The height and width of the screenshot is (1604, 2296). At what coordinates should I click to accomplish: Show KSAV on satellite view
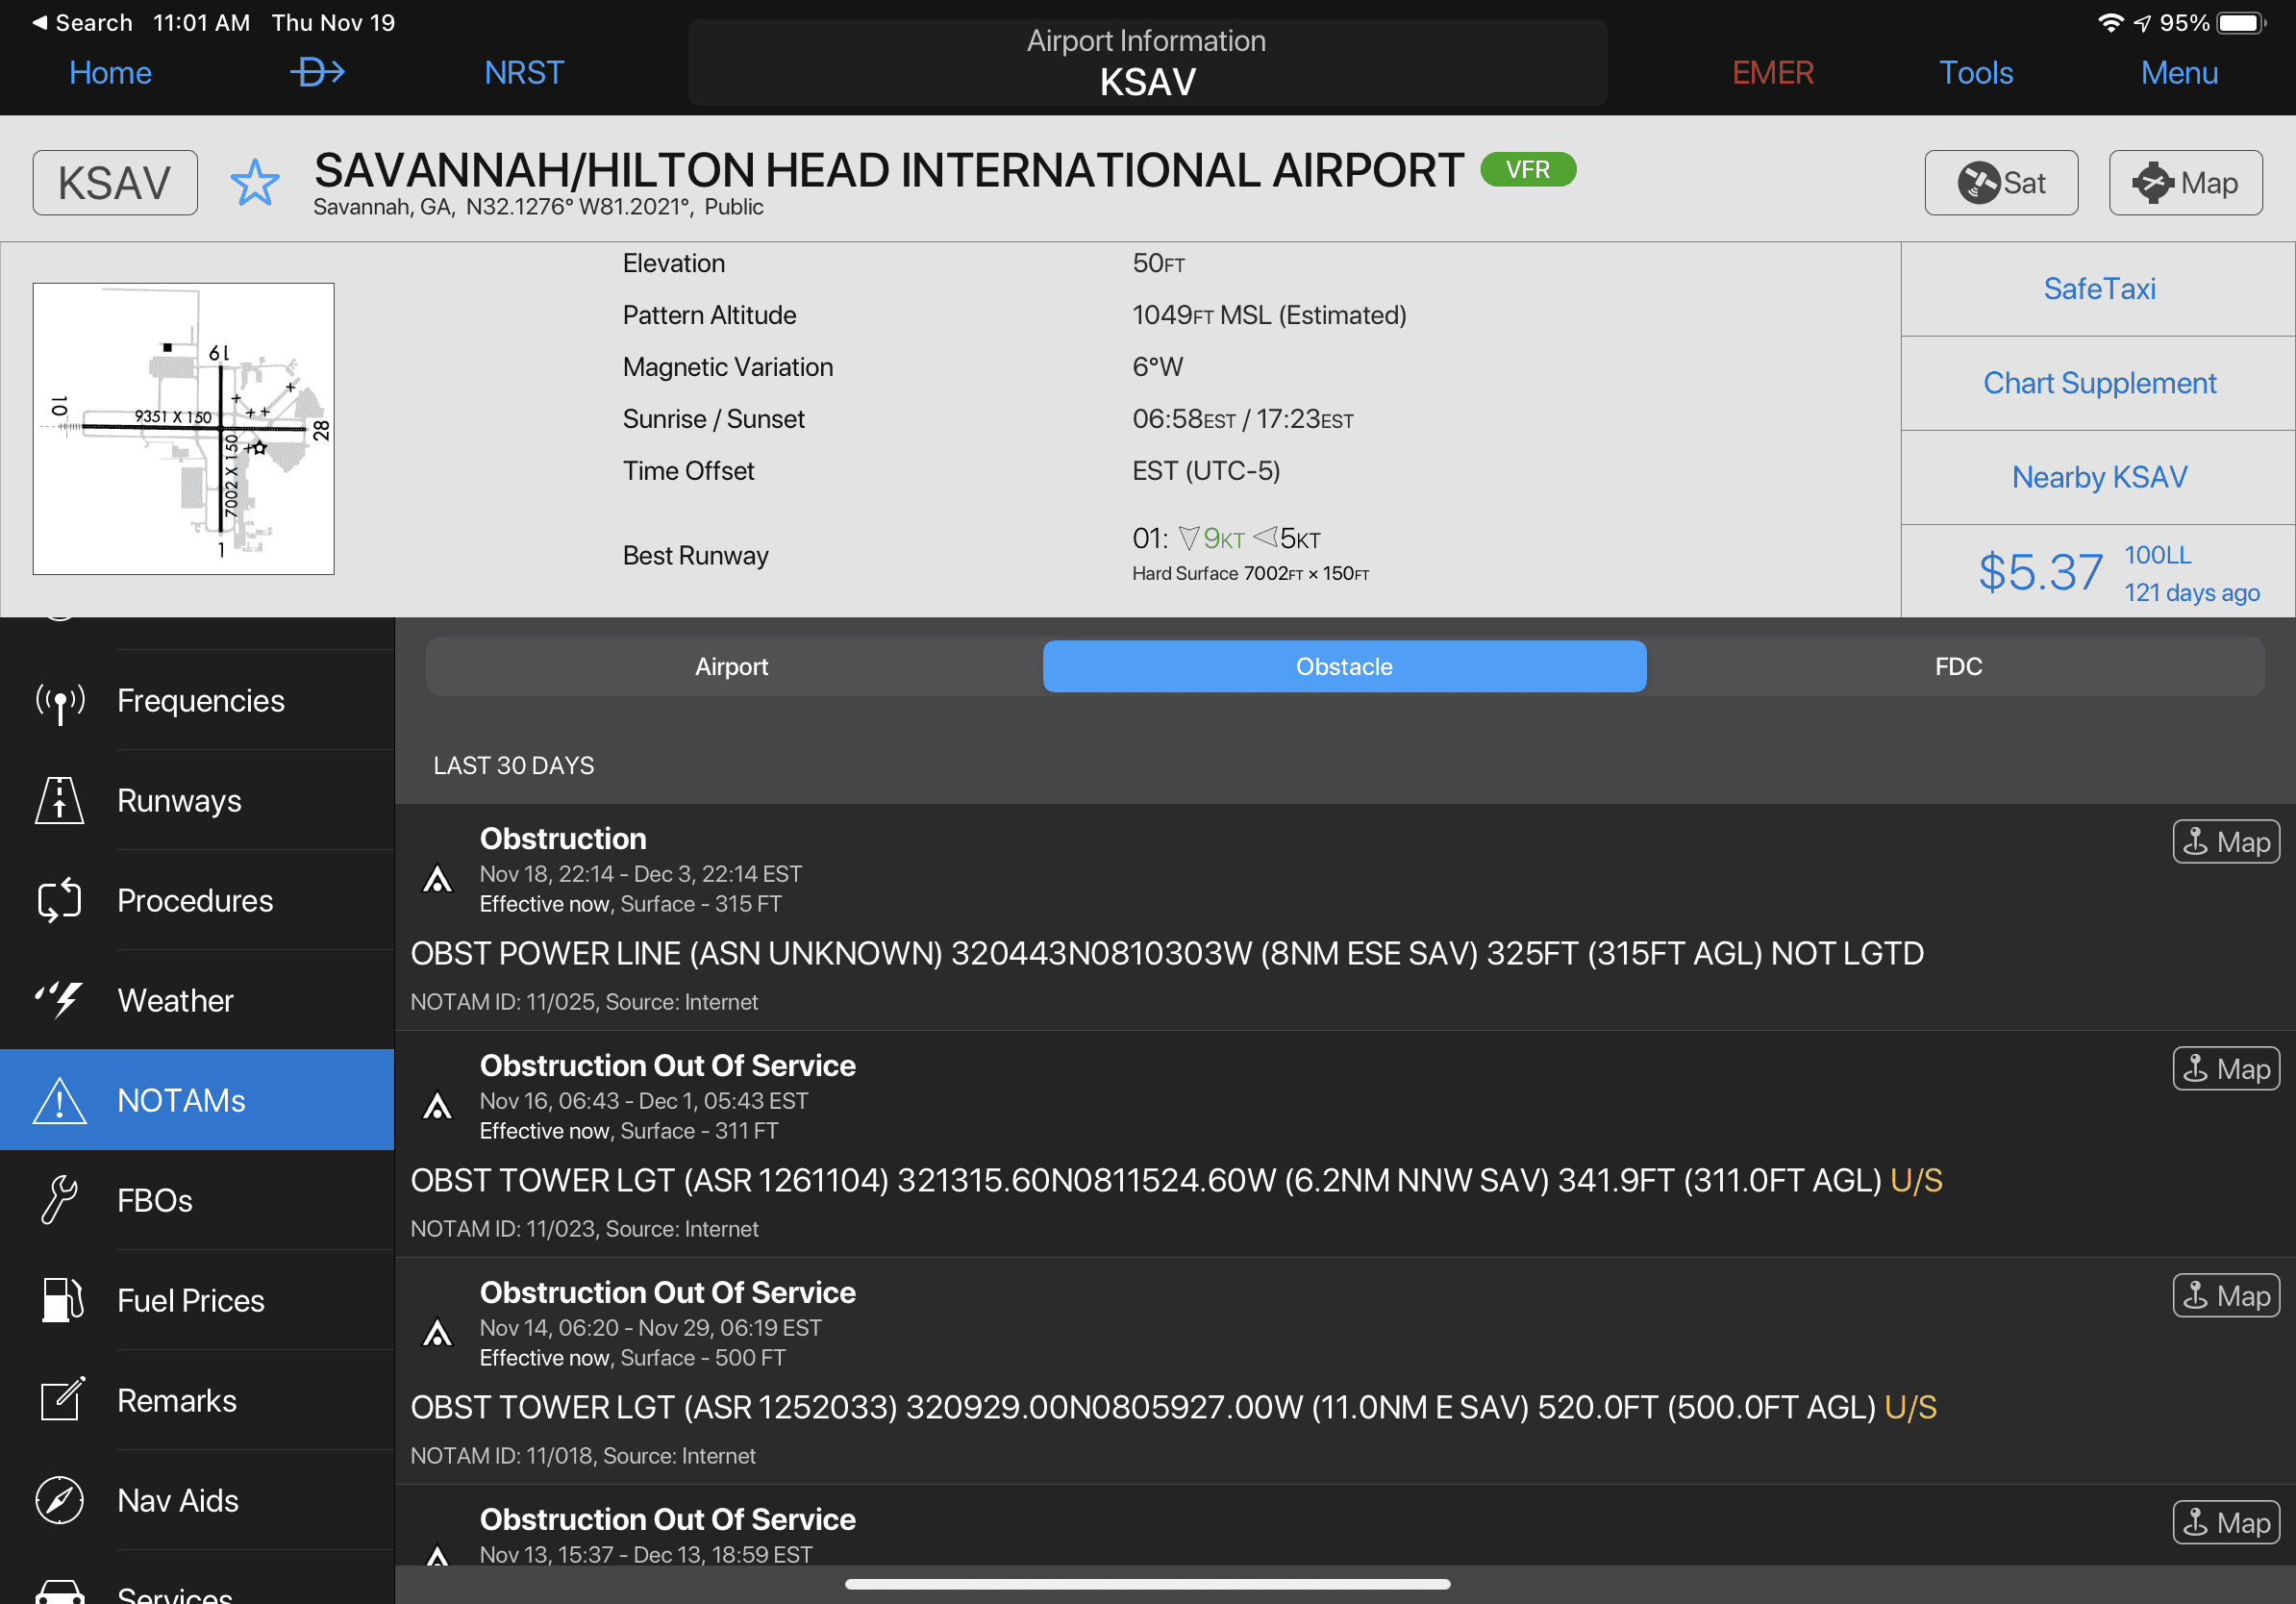click(x=2001, y=183)
